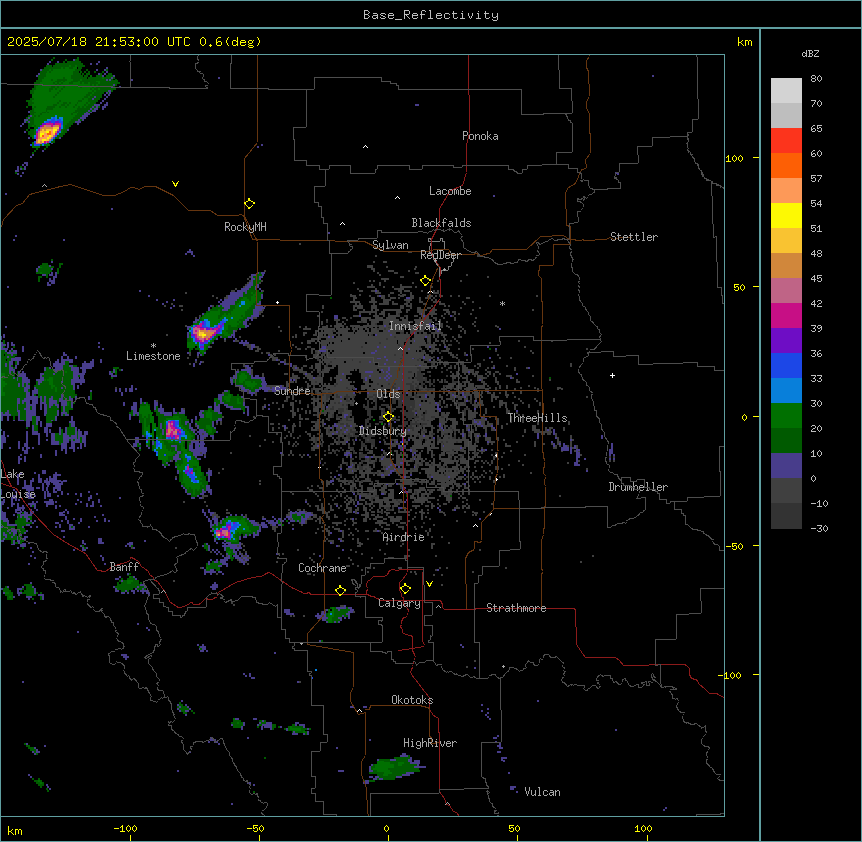
Task: Pick the royal blue 33-36 dBZ swatch
Action: point(786,365)
